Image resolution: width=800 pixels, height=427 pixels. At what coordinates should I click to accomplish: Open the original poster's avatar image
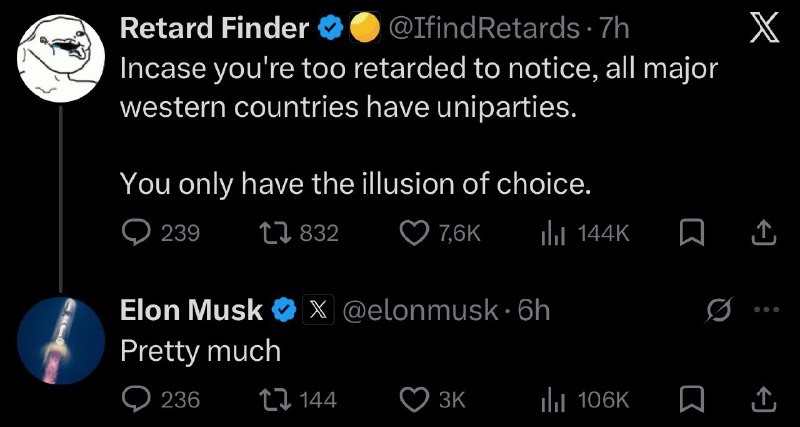click(x=61, y=57)
